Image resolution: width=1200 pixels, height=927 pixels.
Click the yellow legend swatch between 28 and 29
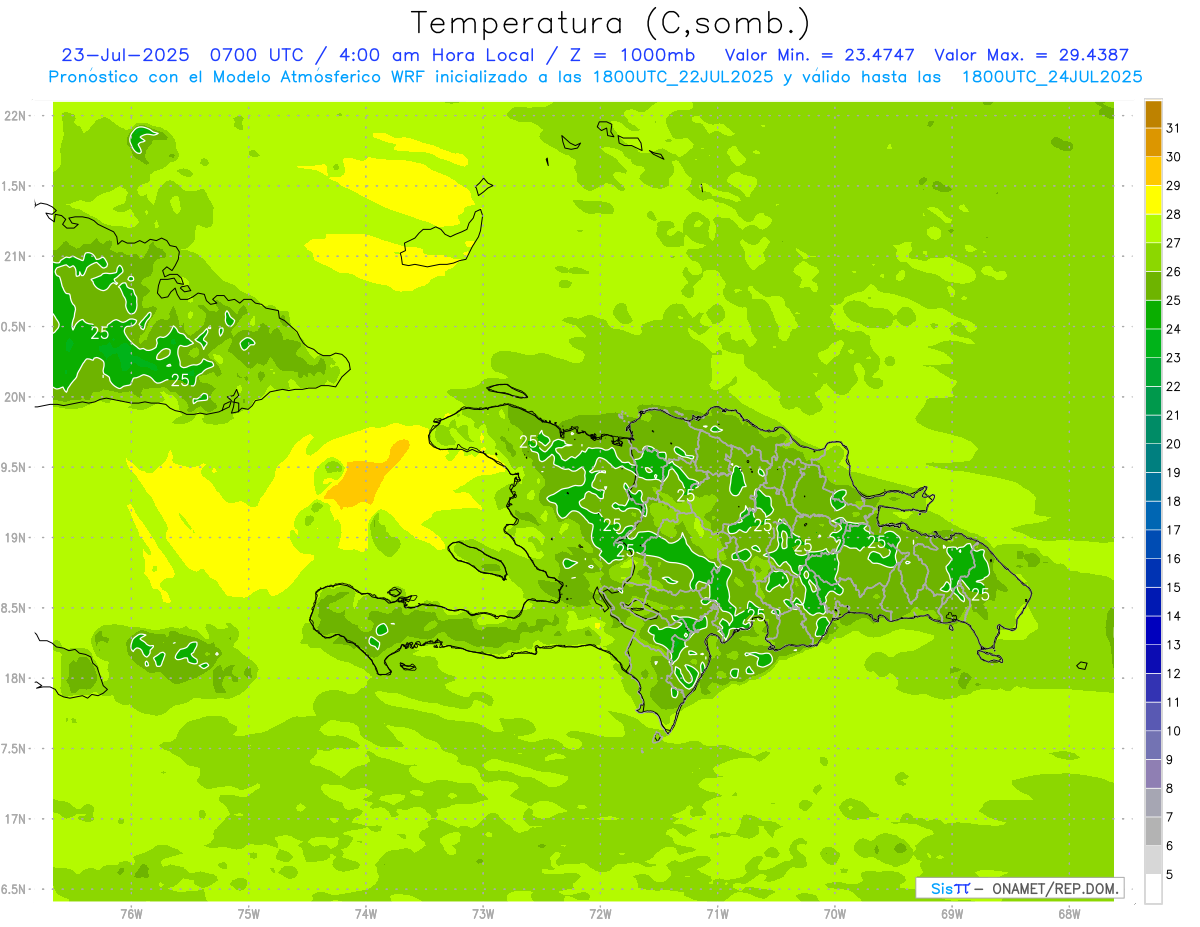tap(1153, 200)
